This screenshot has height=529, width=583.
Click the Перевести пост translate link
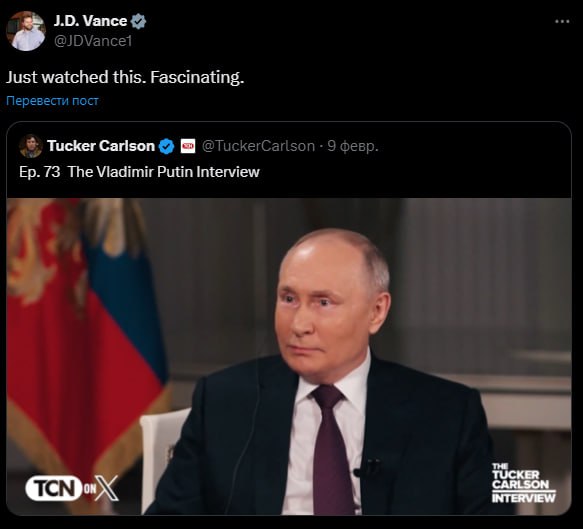click(x=52, y=101)
